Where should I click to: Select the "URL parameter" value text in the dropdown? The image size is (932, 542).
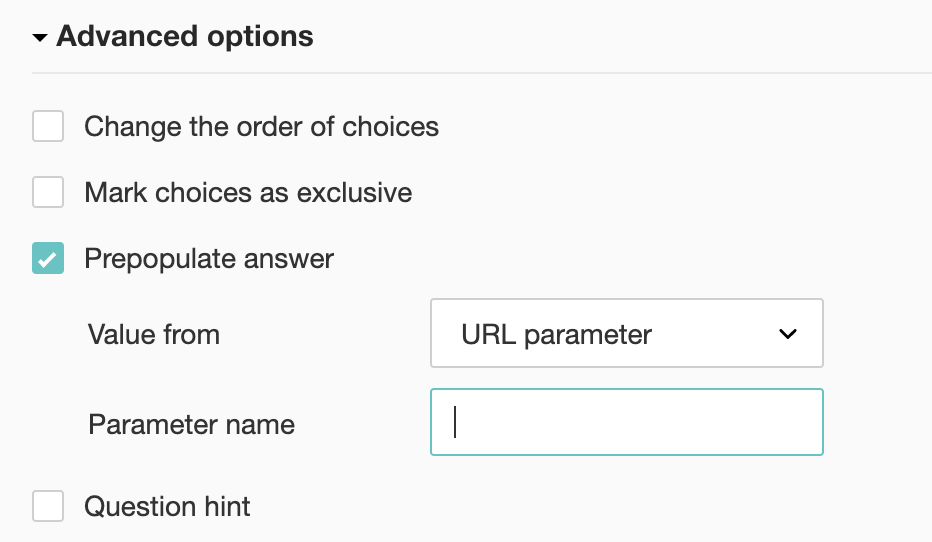[556, 334]
